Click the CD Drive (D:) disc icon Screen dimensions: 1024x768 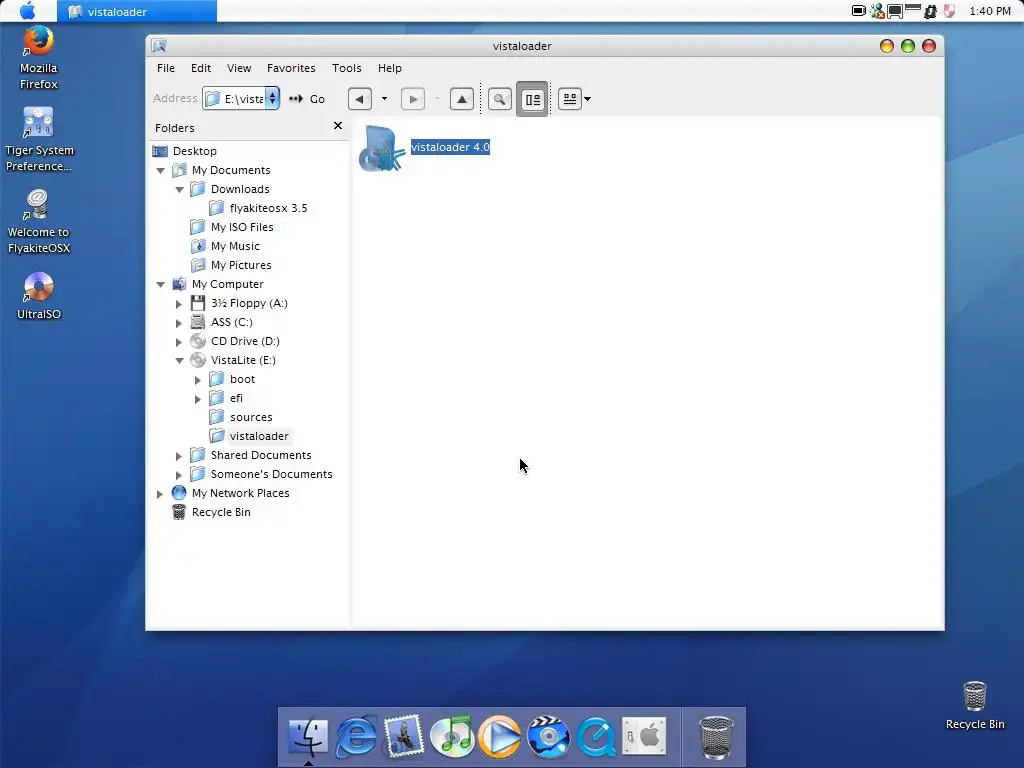point(198,341)
